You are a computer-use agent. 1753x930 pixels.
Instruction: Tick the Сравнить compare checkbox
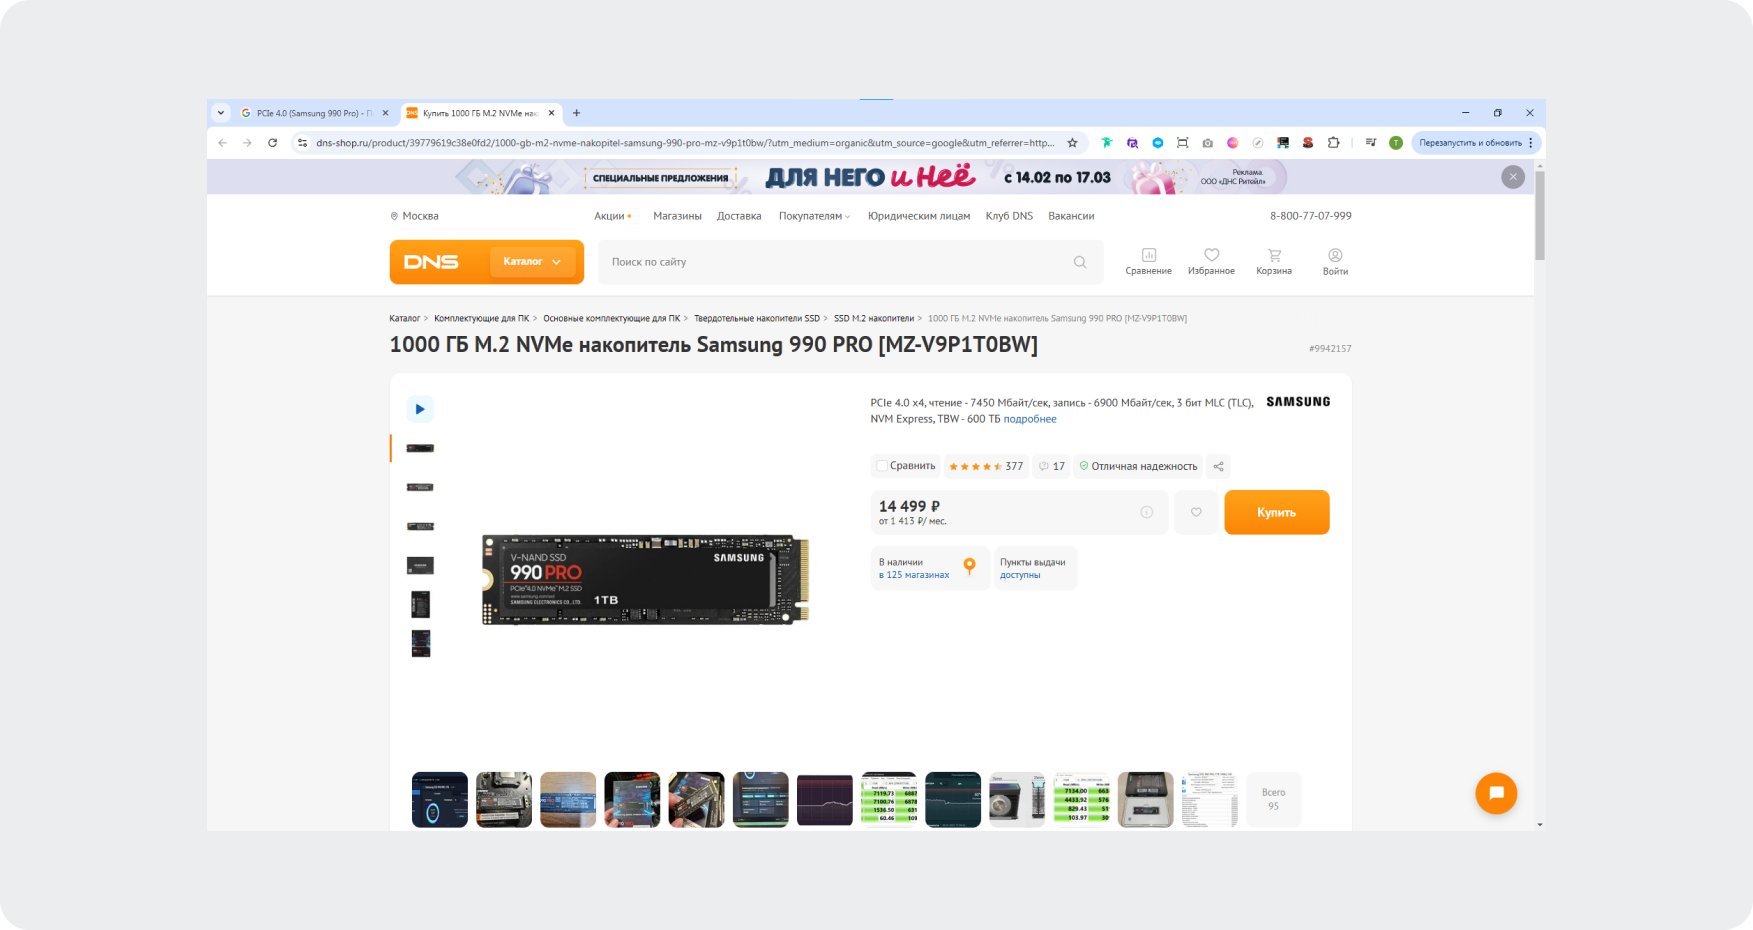pyautogui.click(x=882, y=466)
